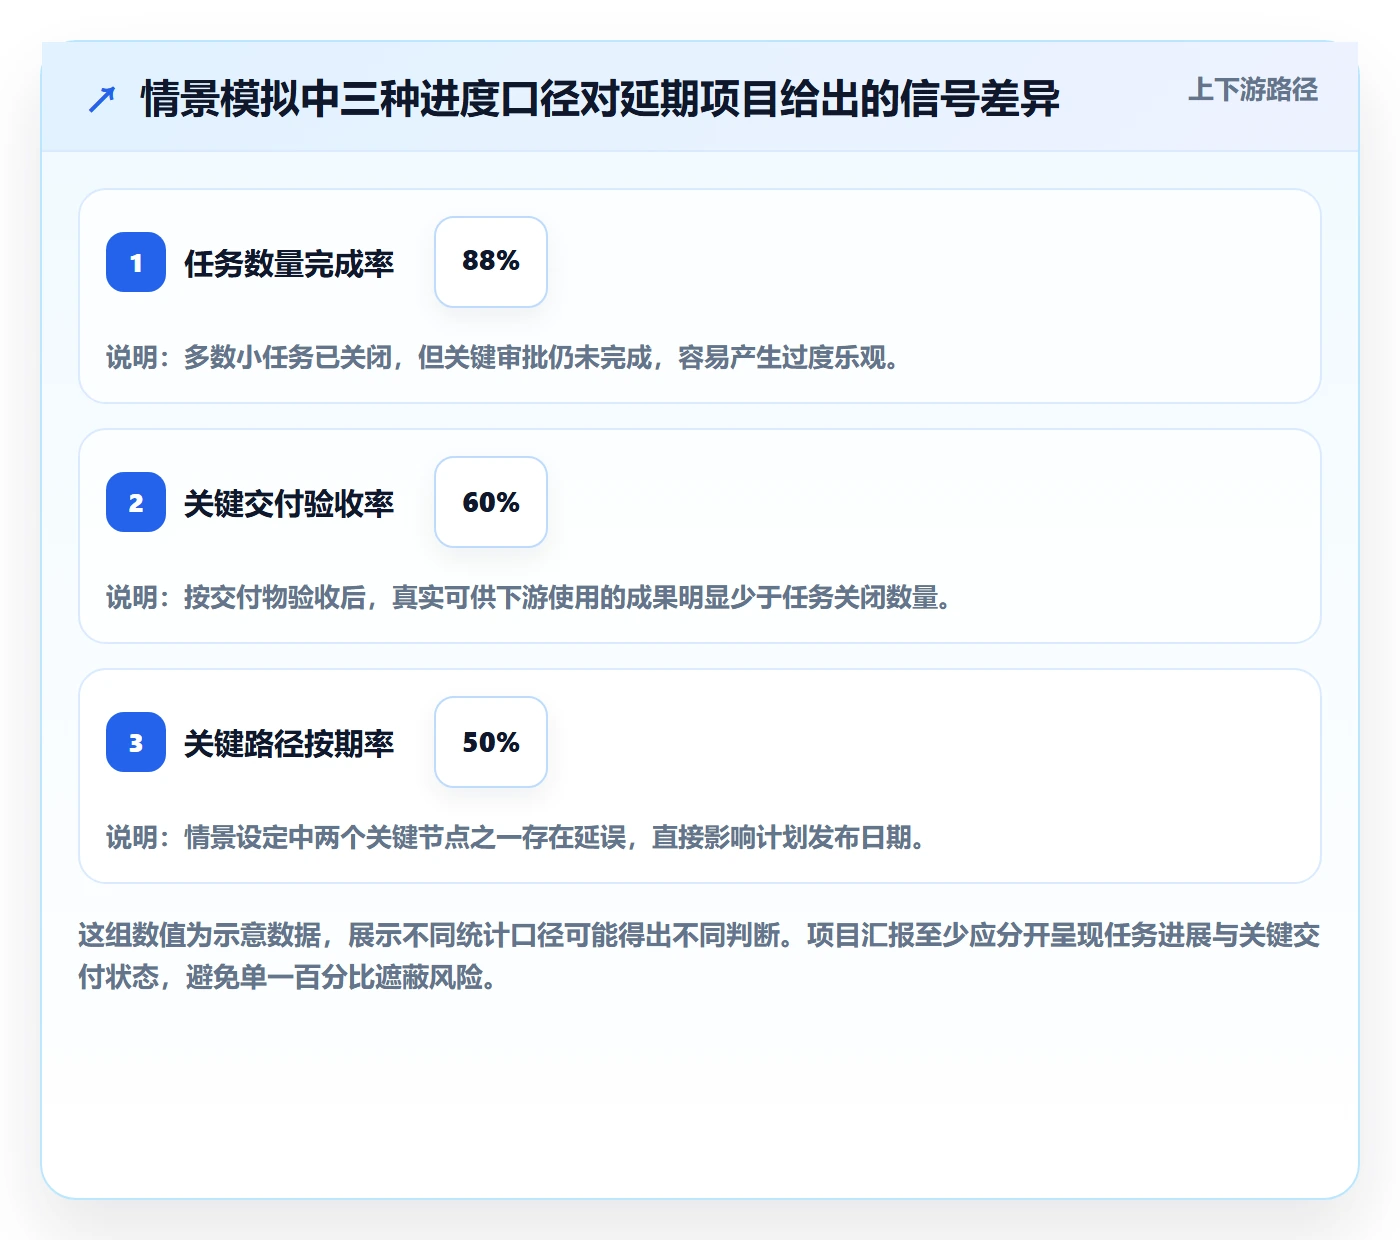This screenshot has width=1400, height=1240.
Task: Click the description starting 说明：情景设定中两个关键节点
Action: pyautogui.click(x=516, y=837)
